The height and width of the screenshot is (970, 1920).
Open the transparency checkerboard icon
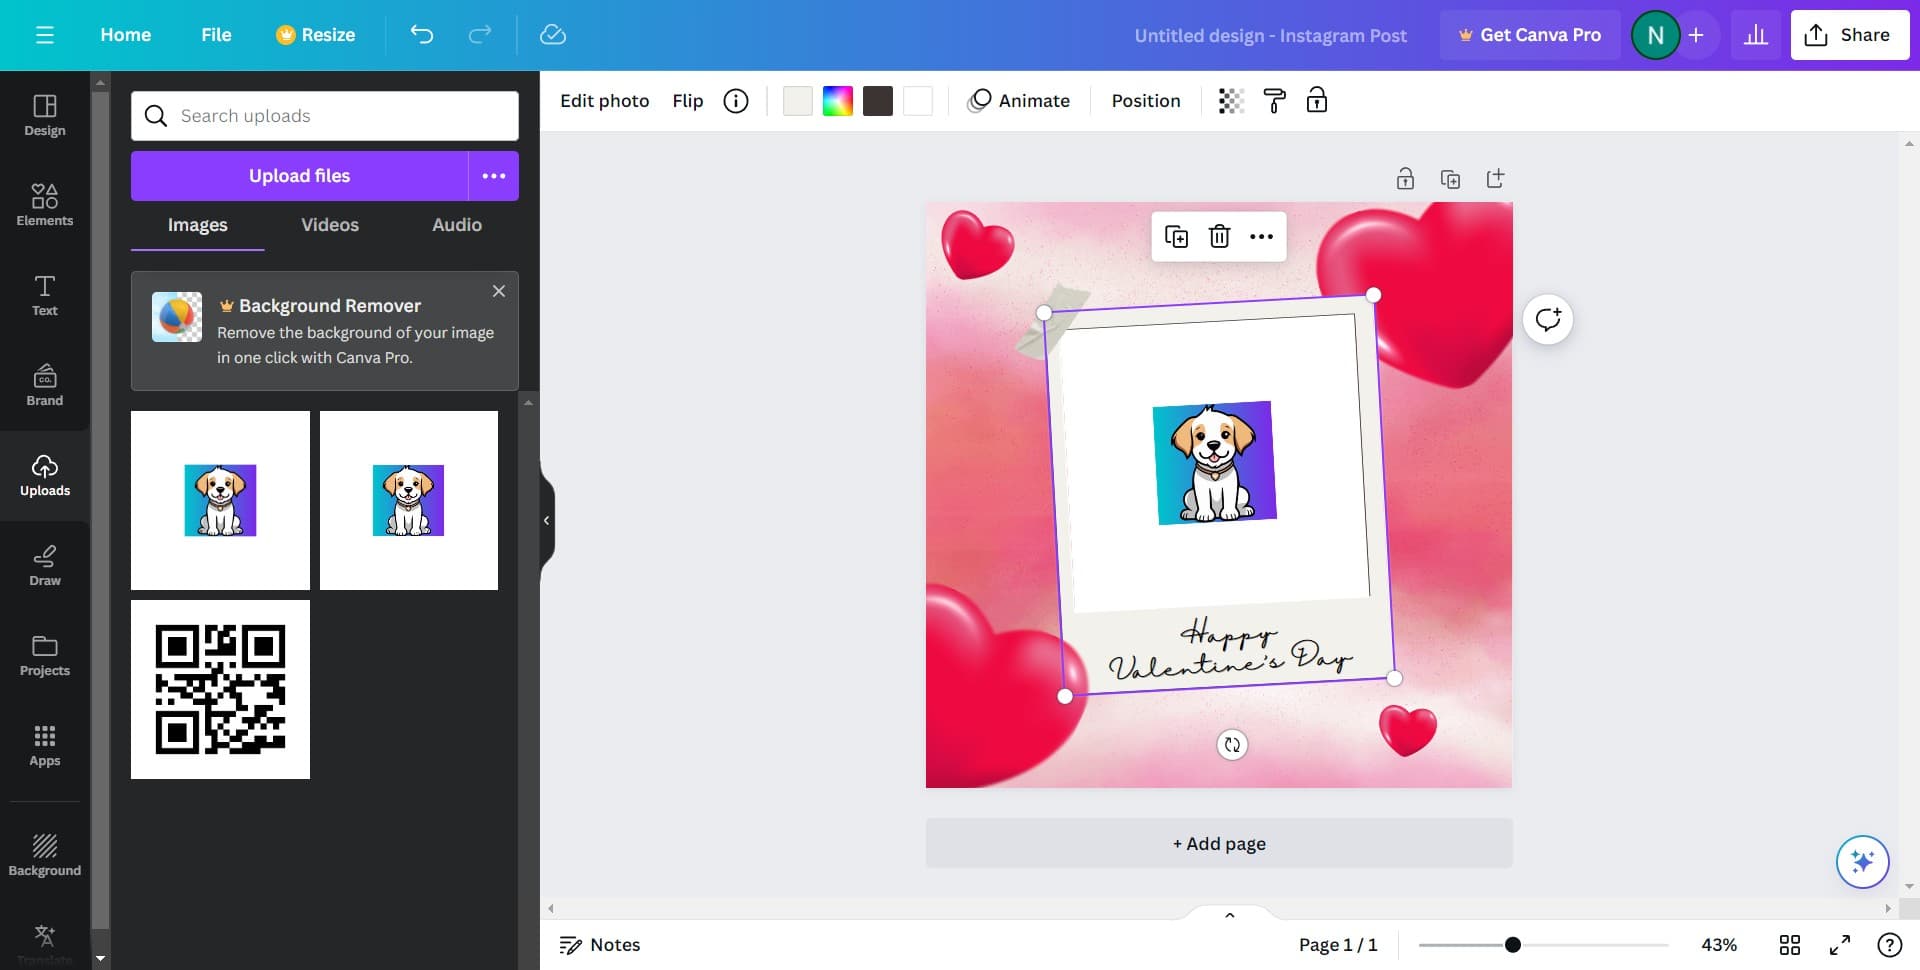pyautogui.click(x=1231, y=101)
